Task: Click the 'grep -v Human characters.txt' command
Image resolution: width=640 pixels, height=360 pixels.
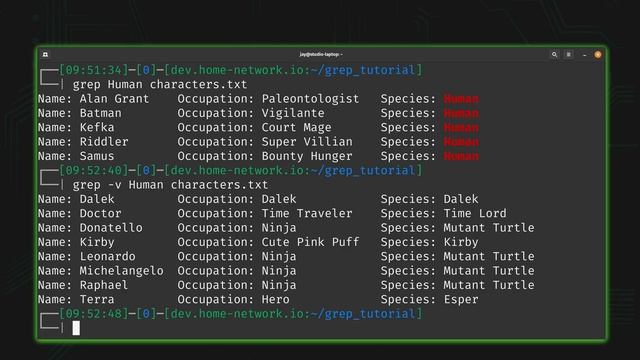Action: point(170,185)
